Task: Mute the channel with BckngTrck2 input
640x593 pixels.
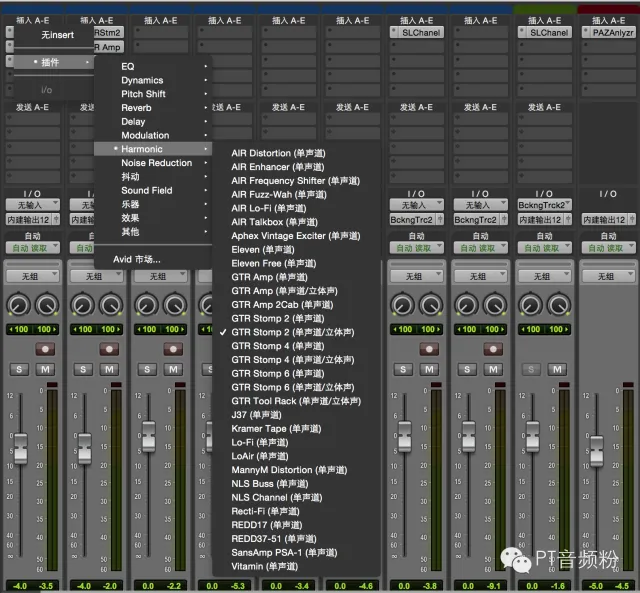Action: coord(557,370)
